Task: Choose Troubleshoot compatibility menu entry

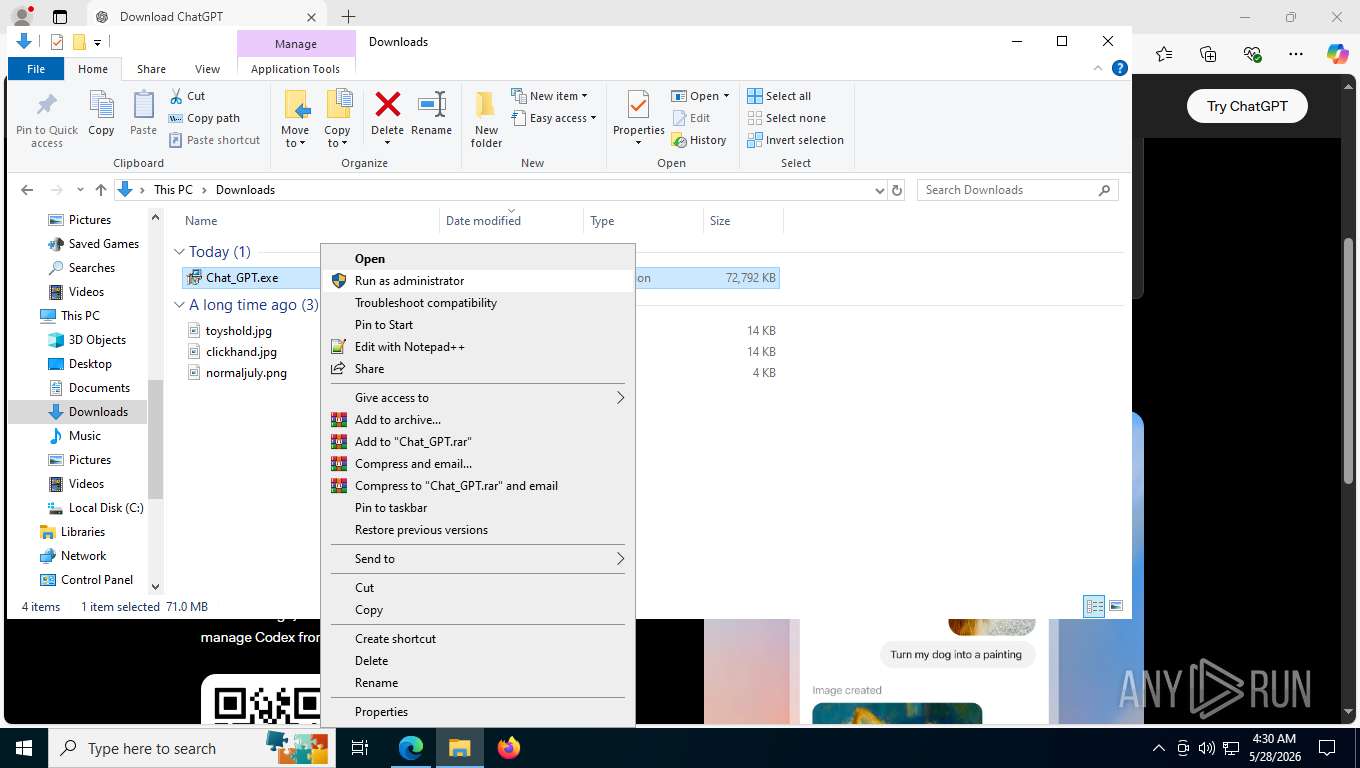Action: (x=478, y=303)
